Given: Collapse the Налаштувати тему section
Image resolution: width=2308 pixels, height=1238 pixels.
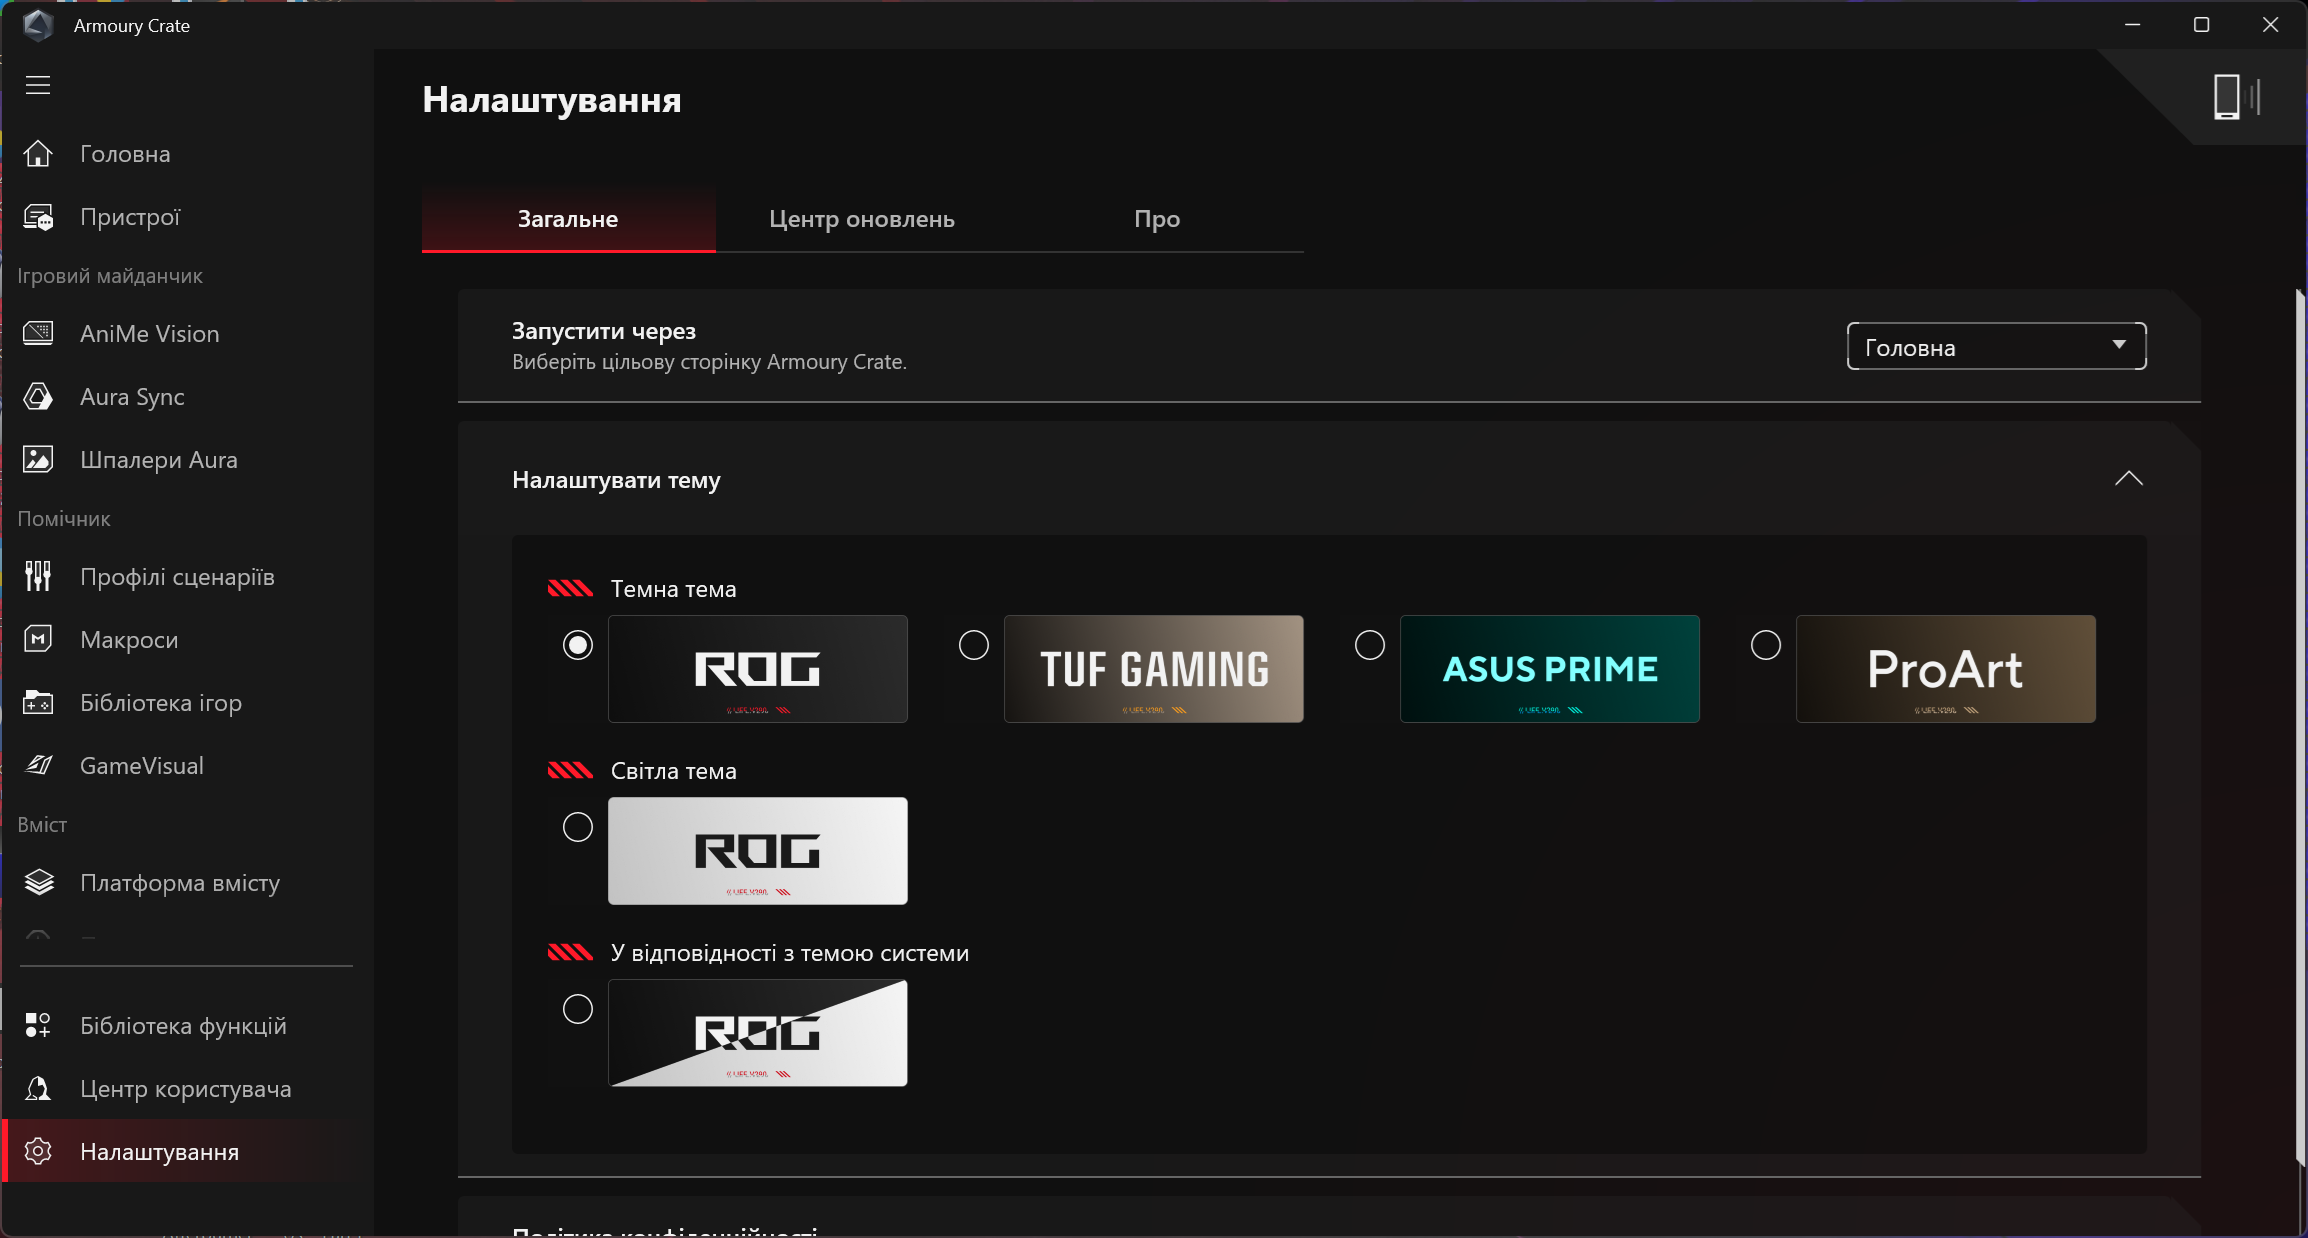Looking at the screenshot, I should coord(2128,479).
